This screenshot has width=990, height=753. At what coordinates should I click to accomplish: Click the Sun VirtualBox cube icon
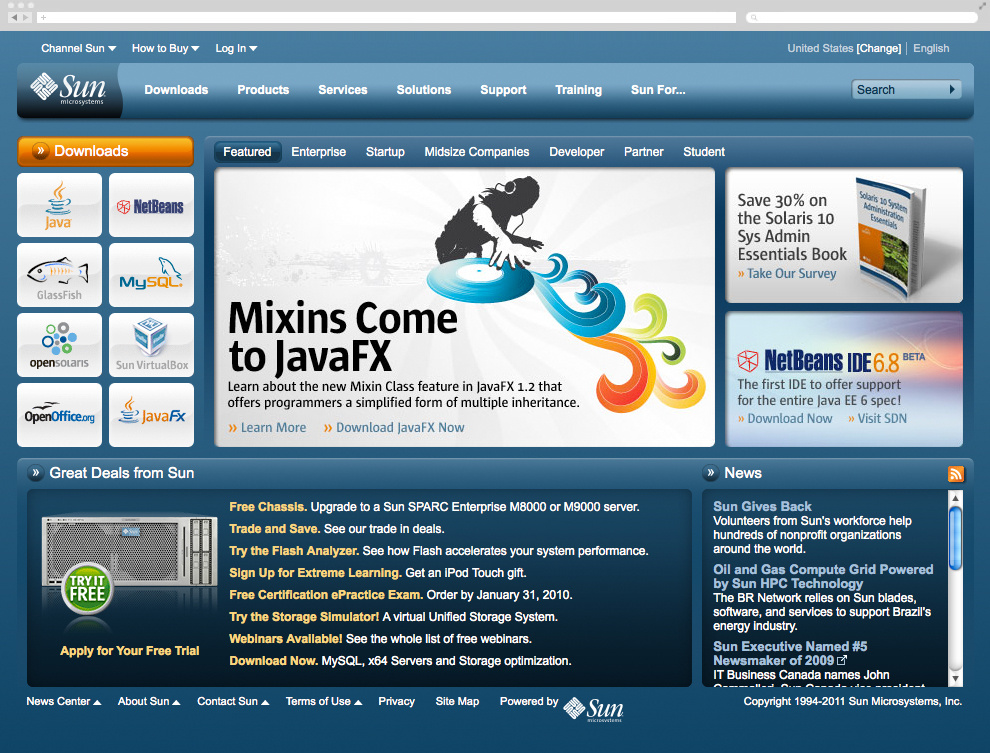pos(151,345)
